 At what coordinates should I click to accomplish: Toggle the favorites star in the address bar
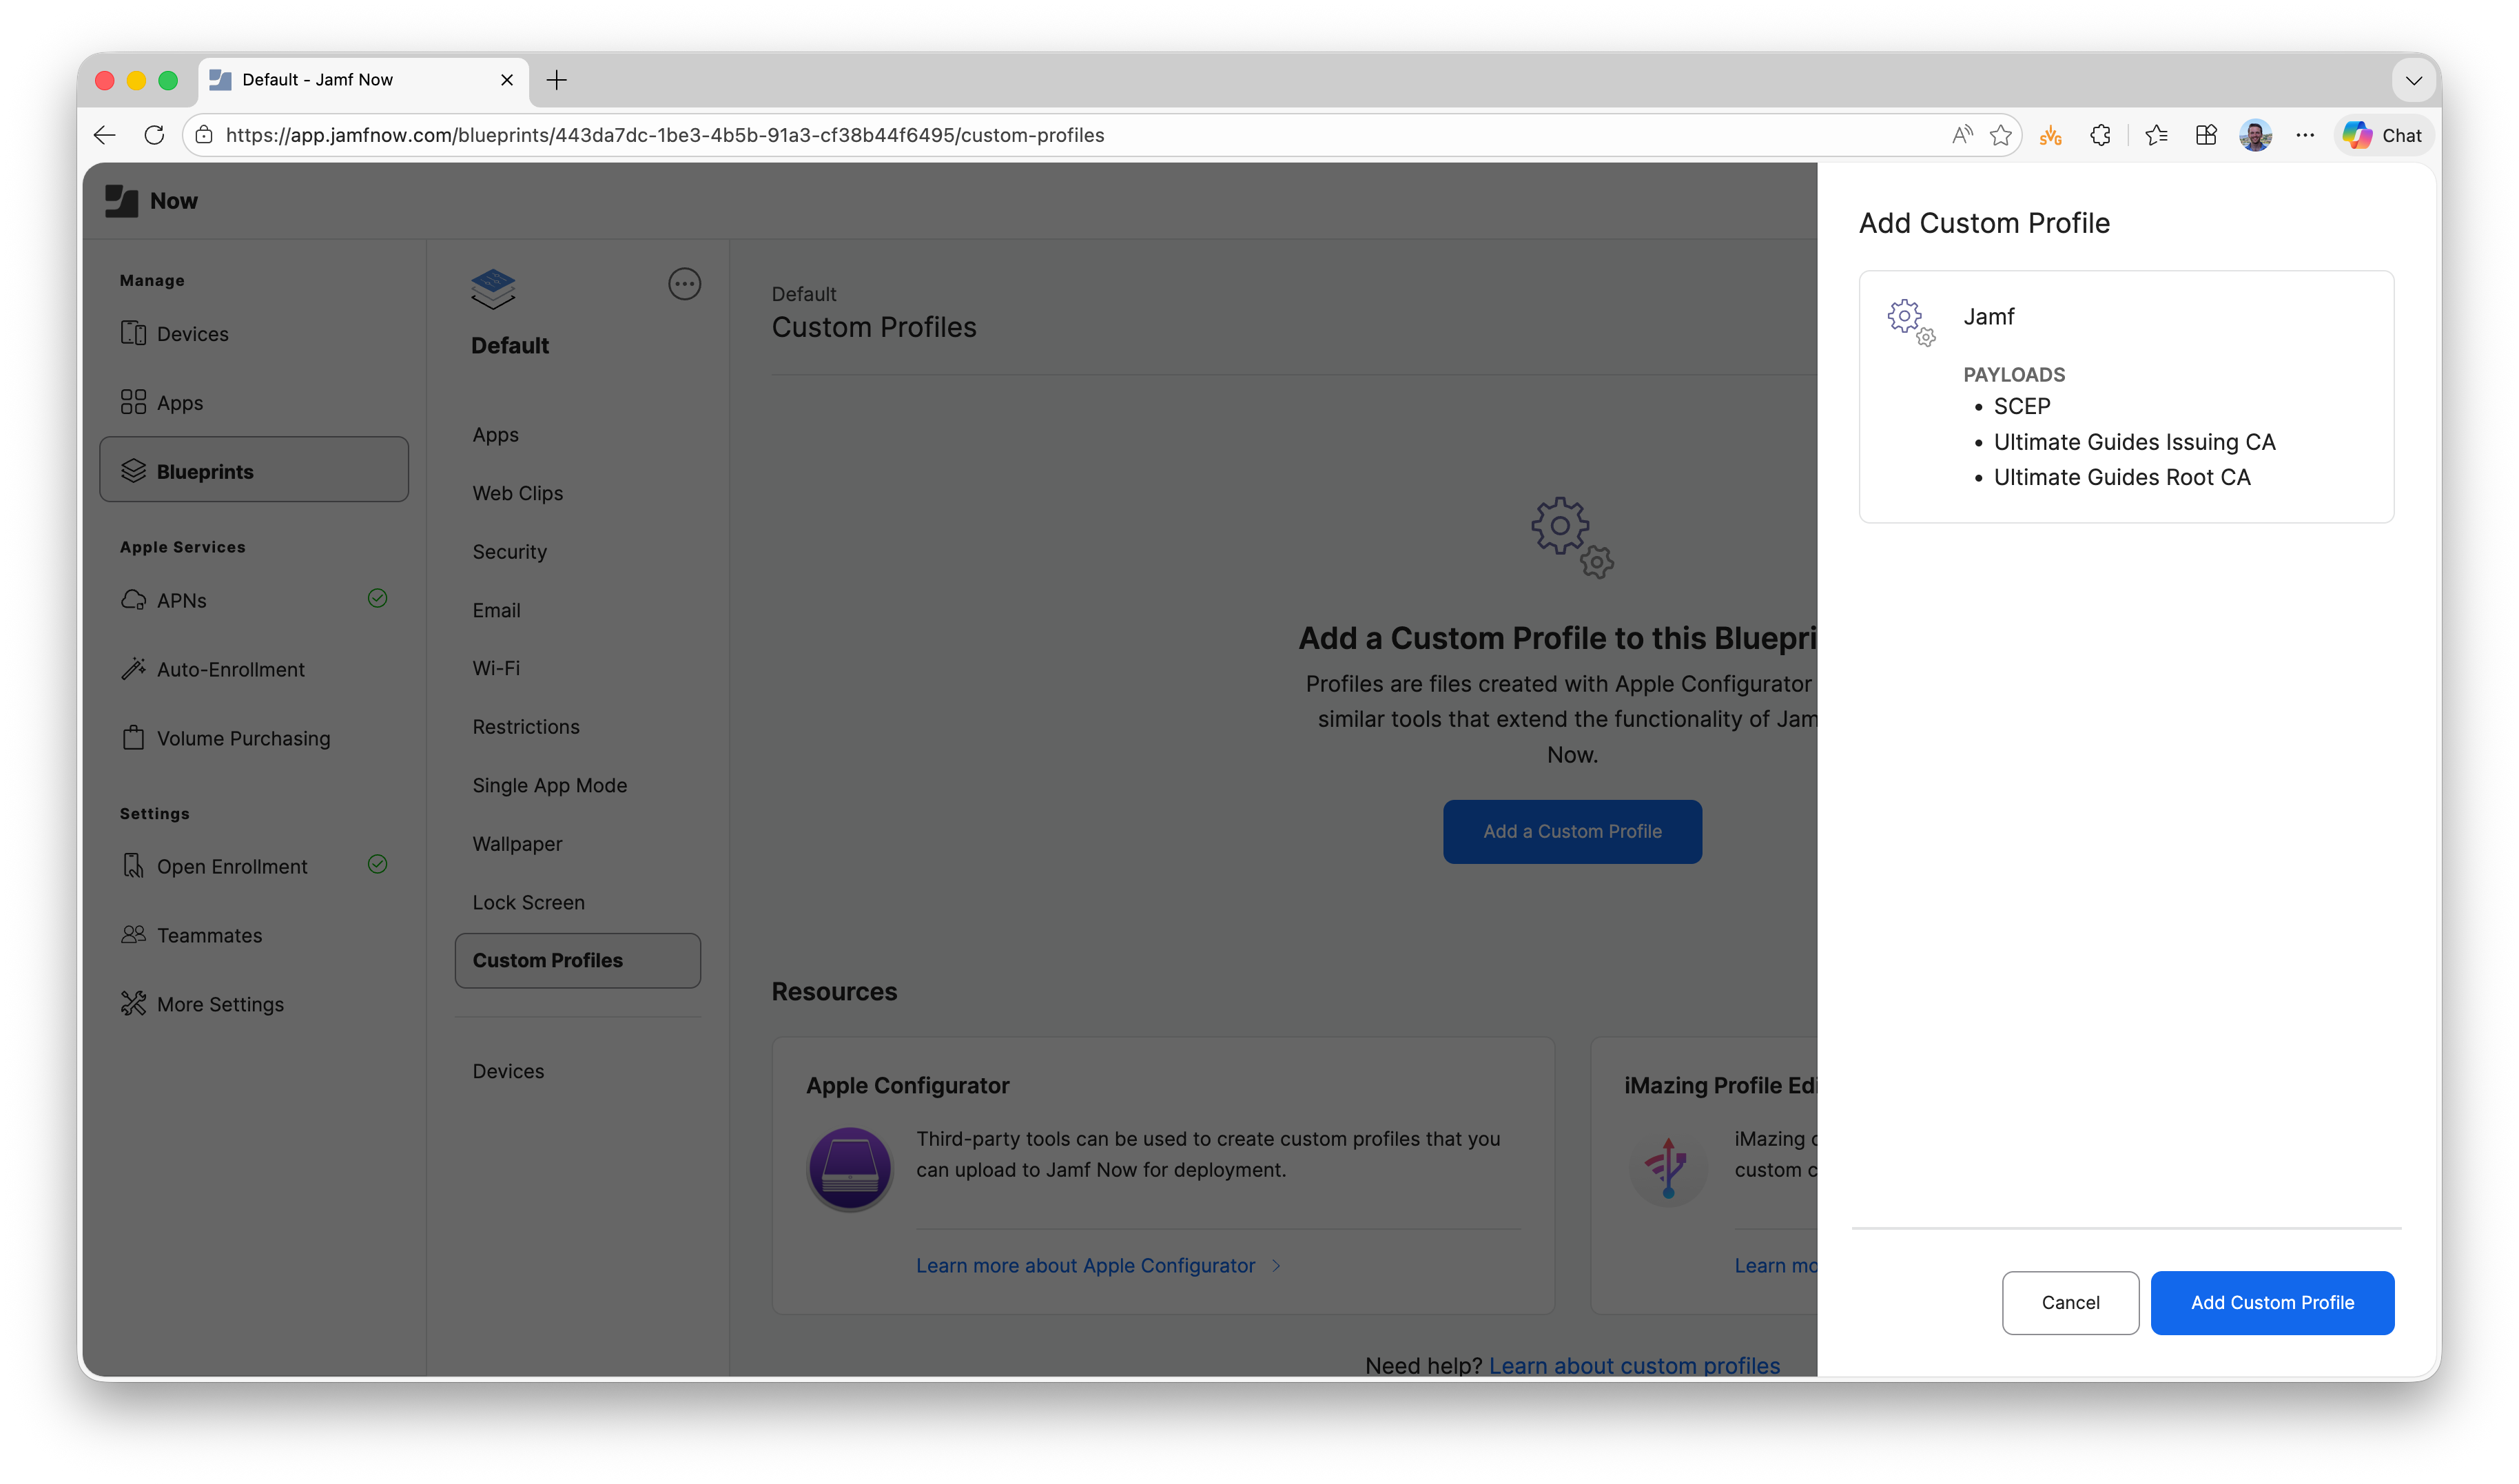coord(2000,135)
